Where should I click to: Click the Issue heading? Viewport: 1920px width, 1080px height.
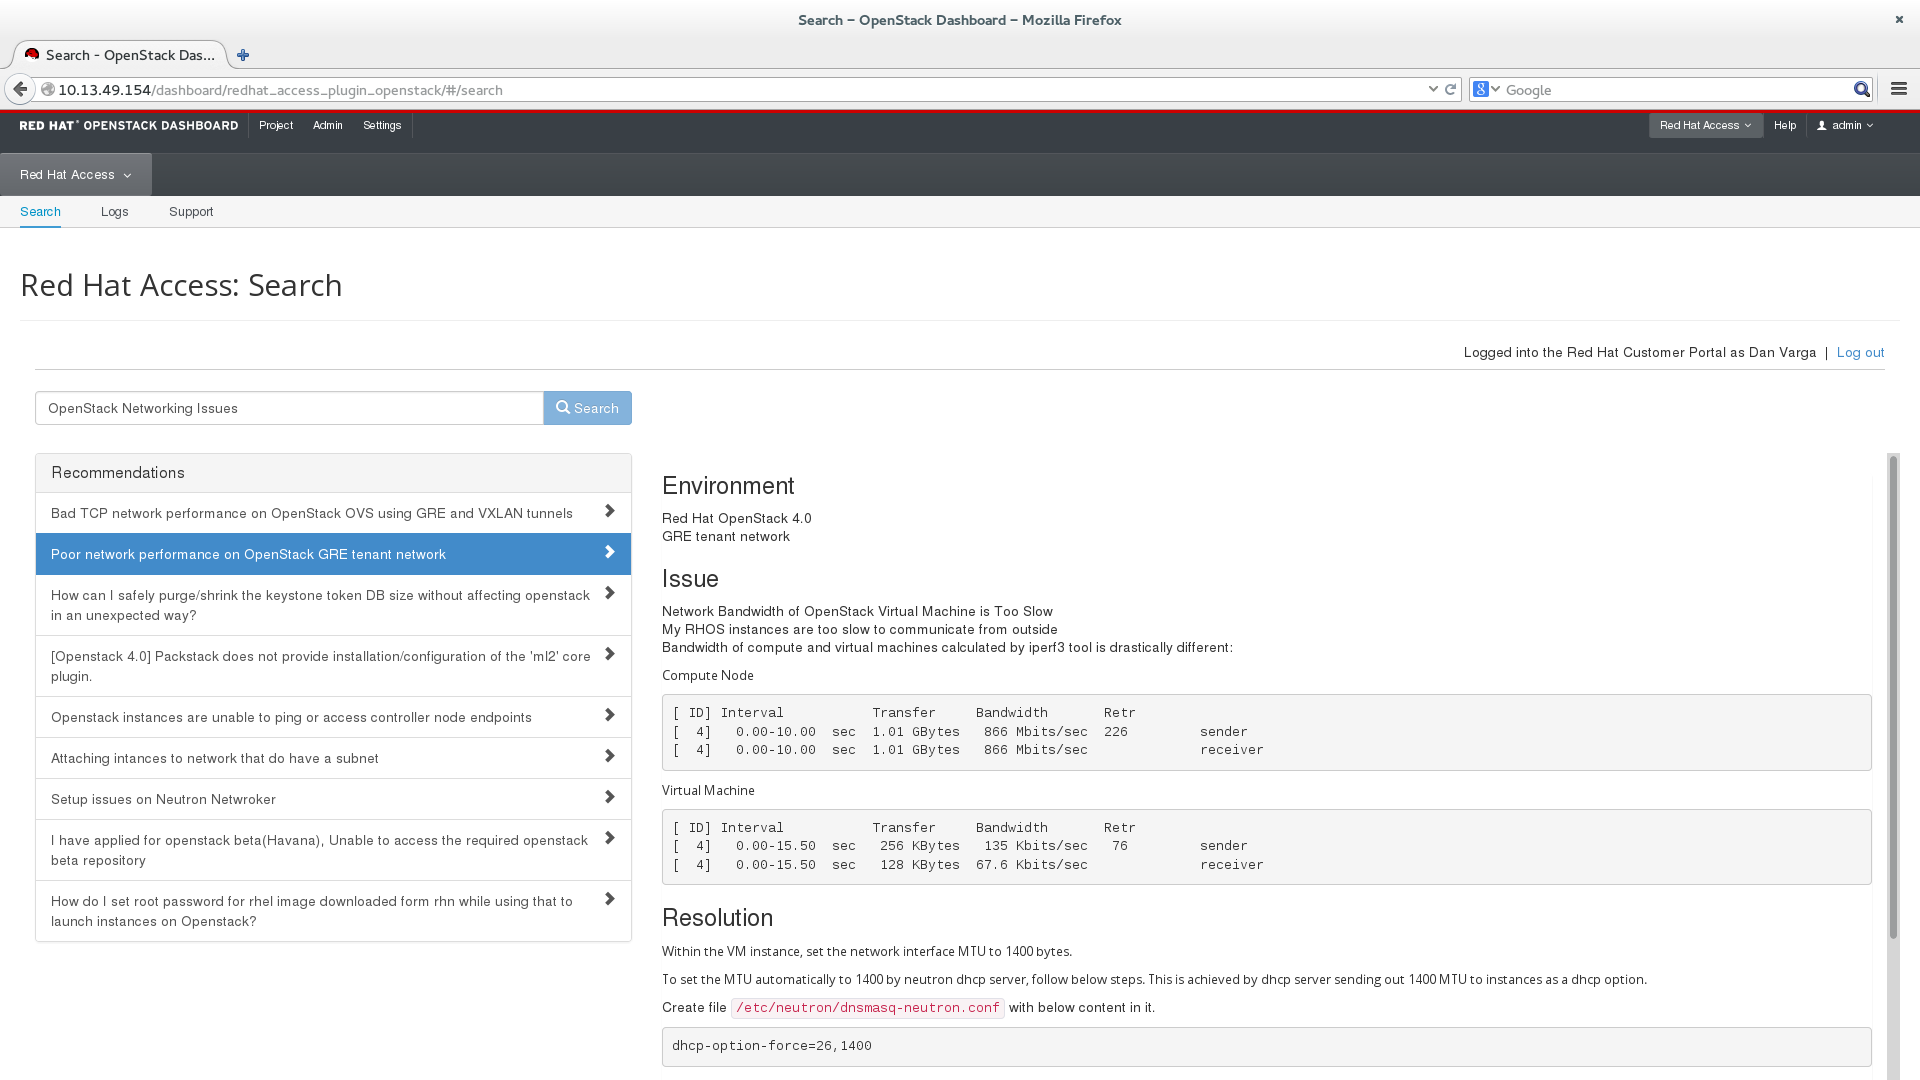pyautogui.click(x=690, y=579)
